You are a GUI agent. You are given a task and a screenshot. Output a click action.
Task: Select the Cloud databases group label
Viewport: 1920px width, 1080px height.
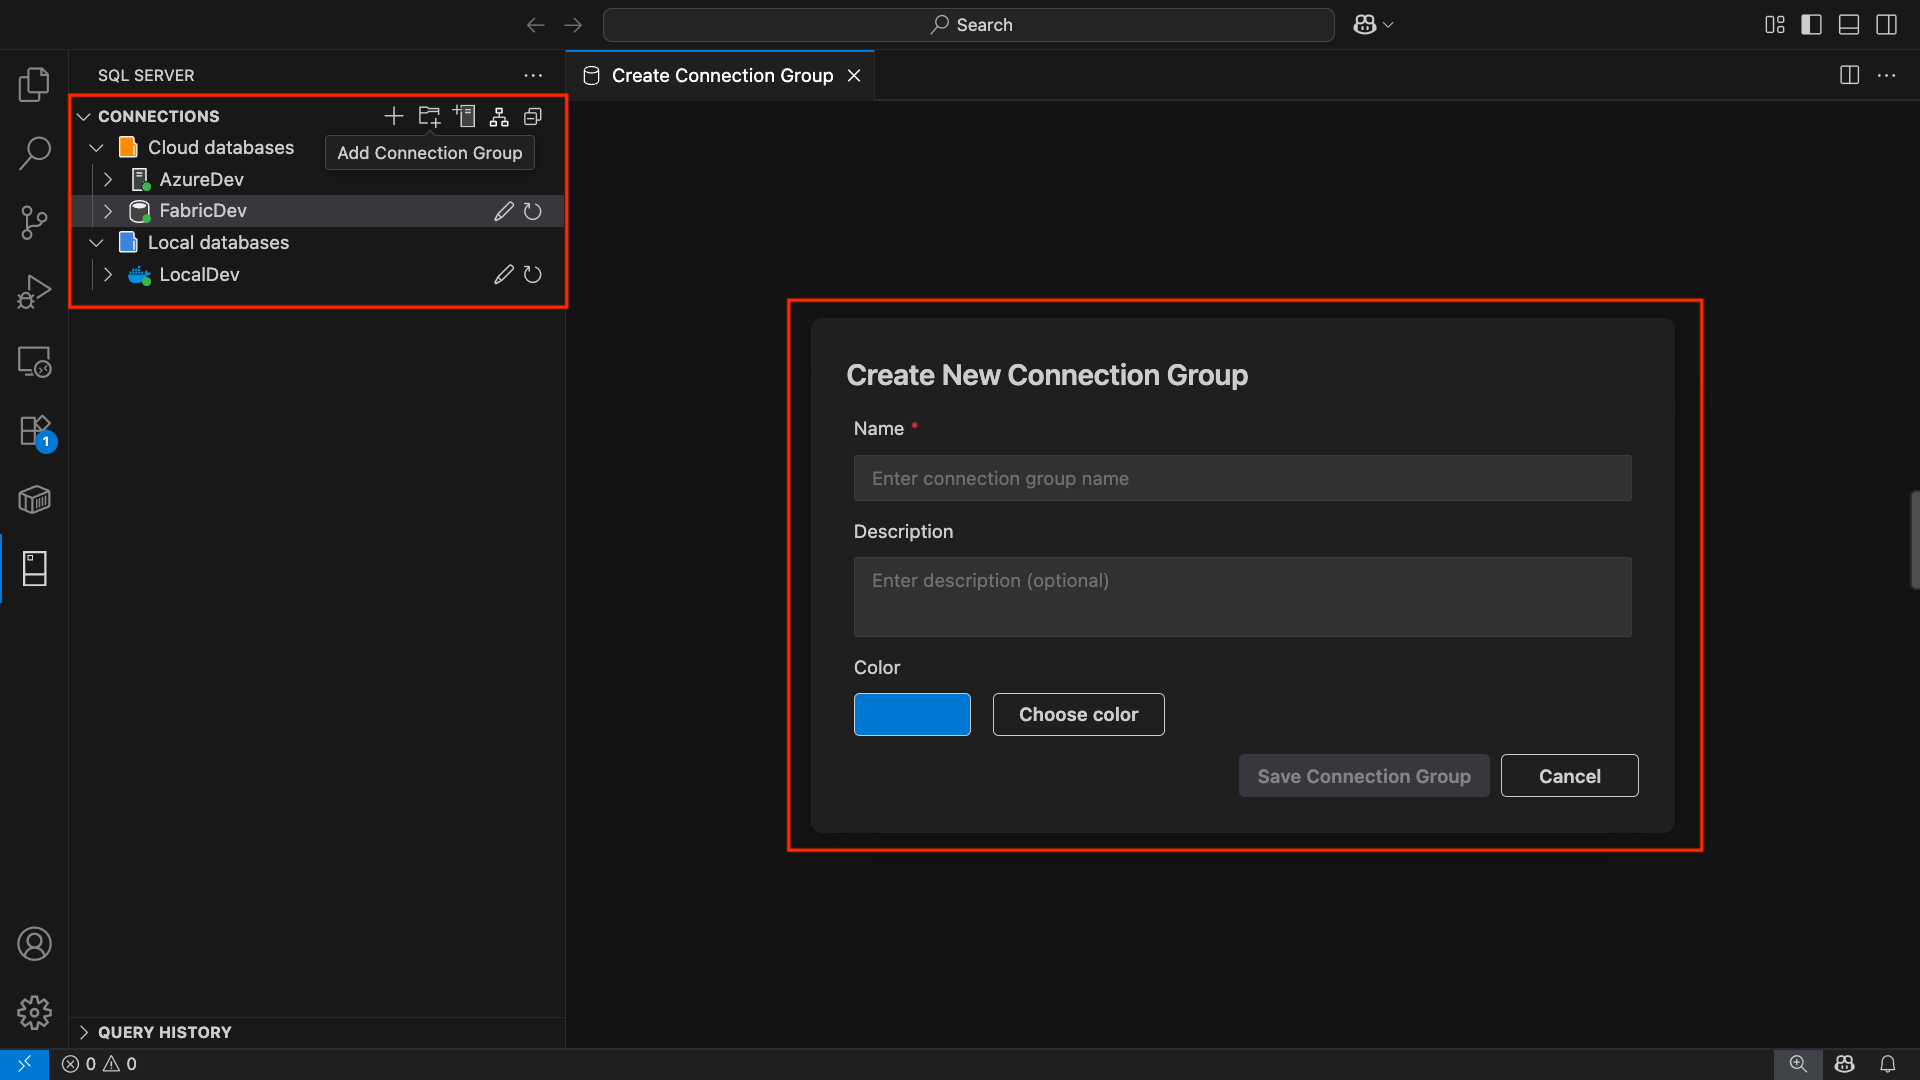(x=221, y=148)
